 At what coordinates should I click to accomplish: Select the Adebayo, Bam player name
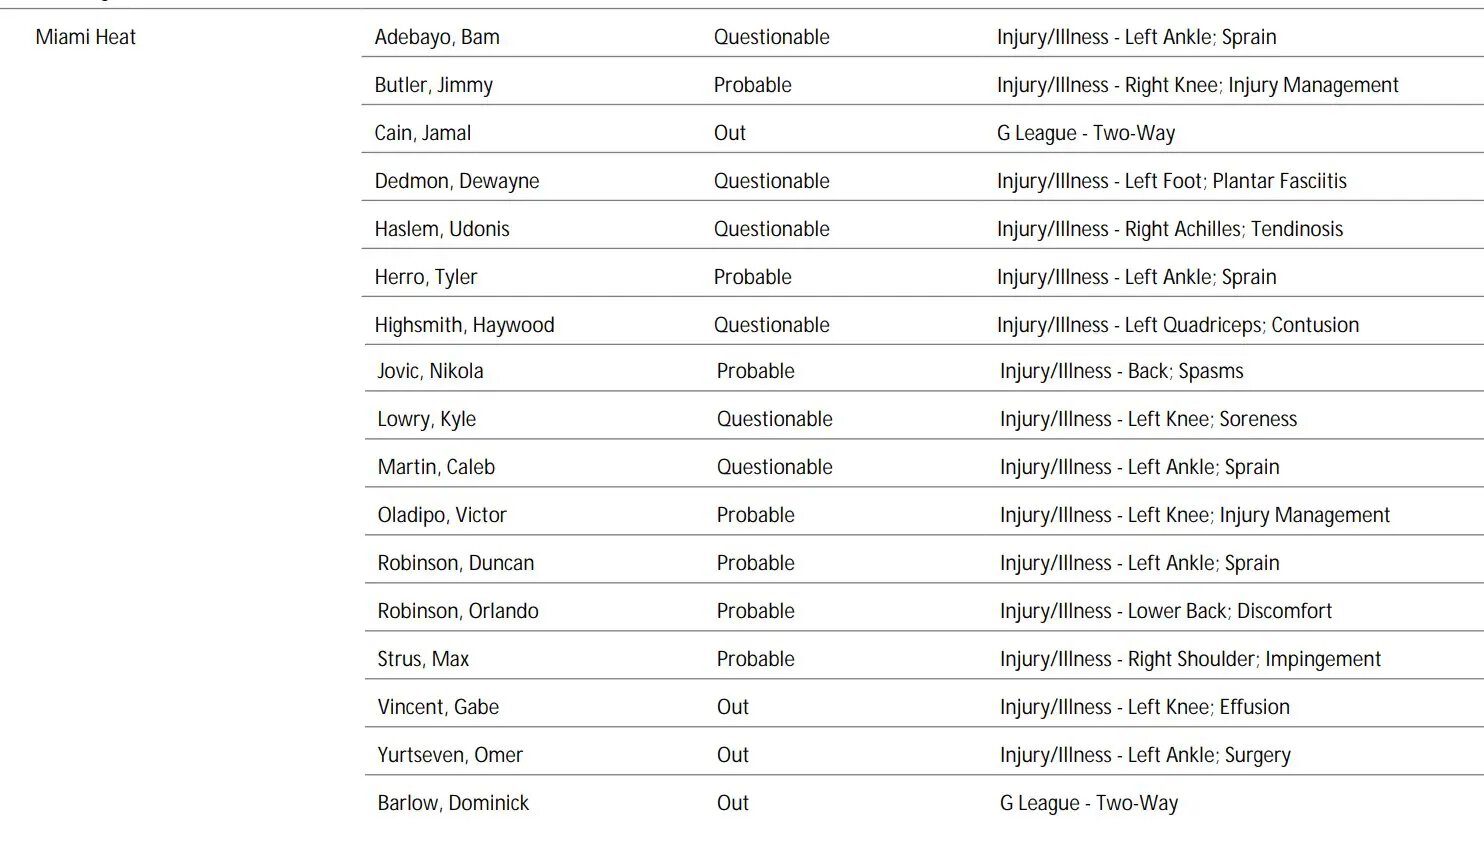[437, 38]
